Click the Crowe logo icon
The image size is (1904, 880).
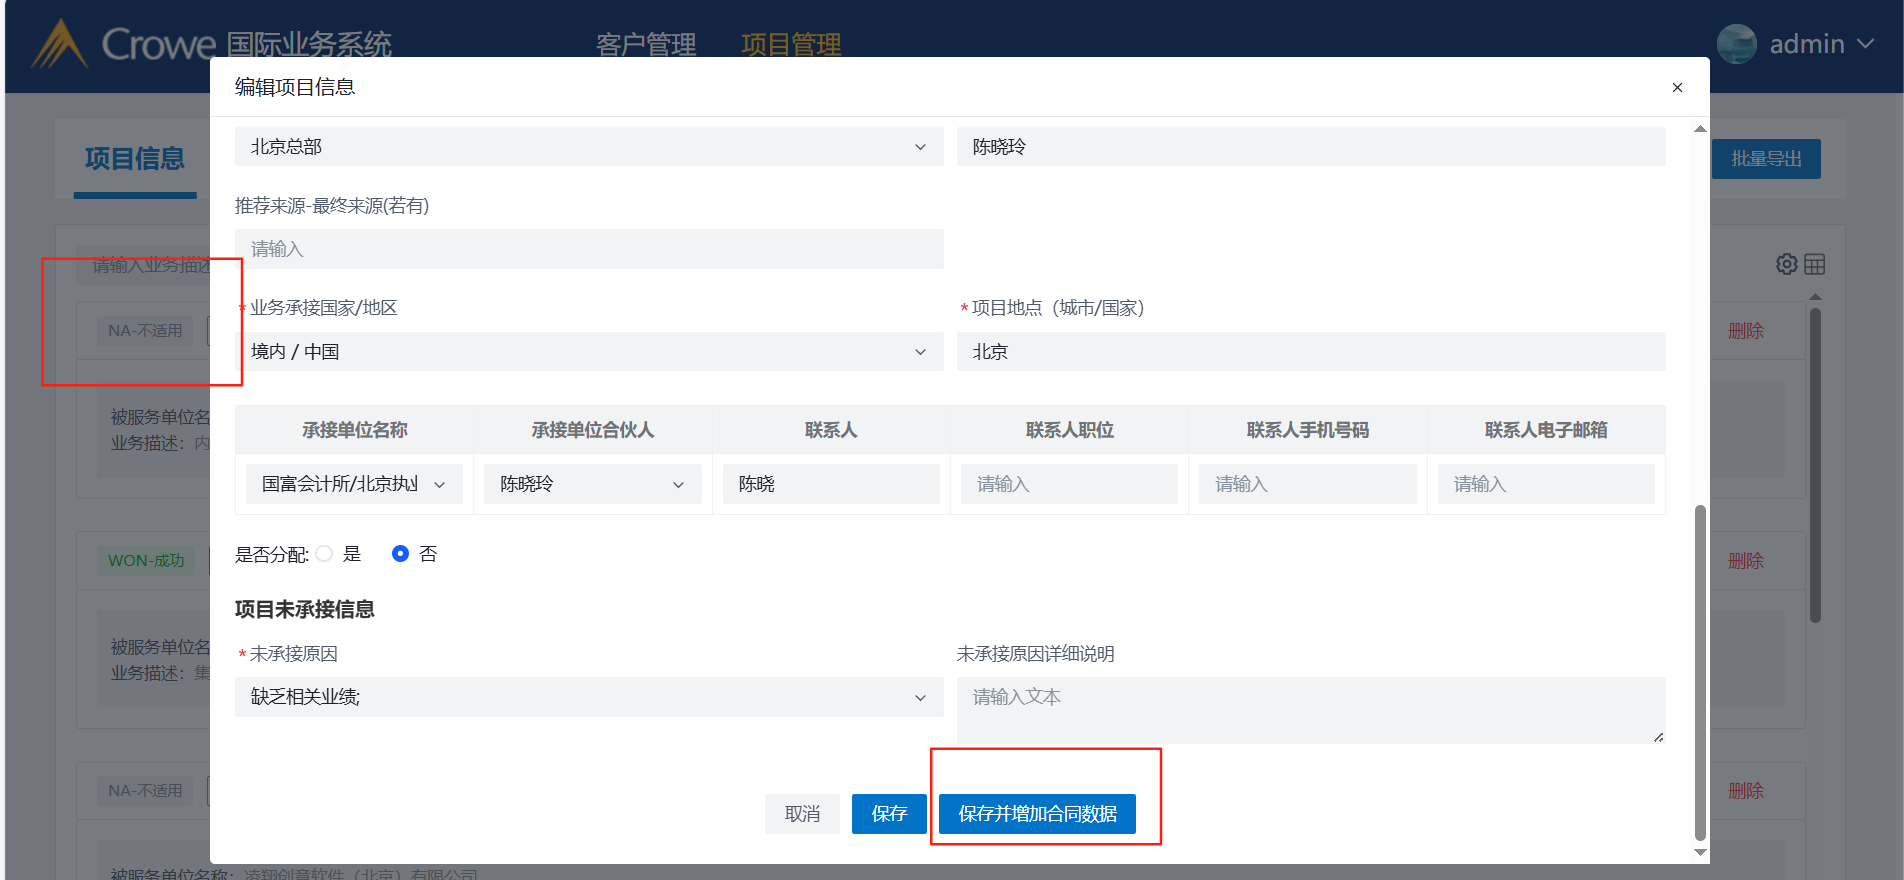click(59, 44)
